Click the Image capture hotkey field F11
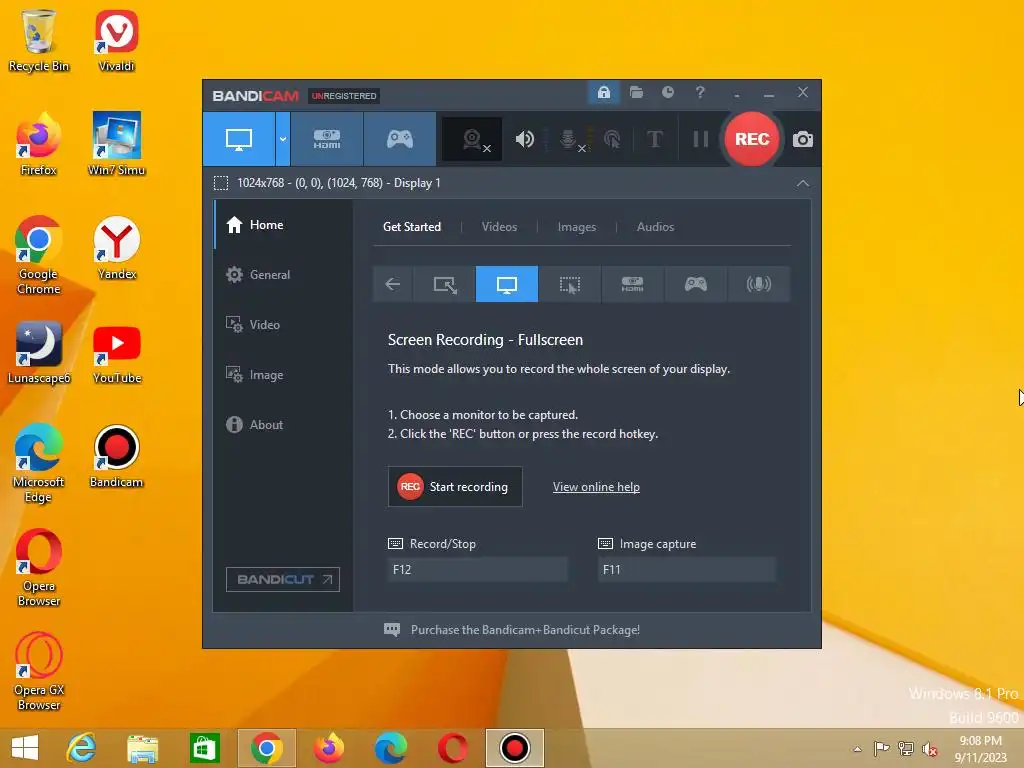This screenshot has height=768, width=1024. click(686, 569)
